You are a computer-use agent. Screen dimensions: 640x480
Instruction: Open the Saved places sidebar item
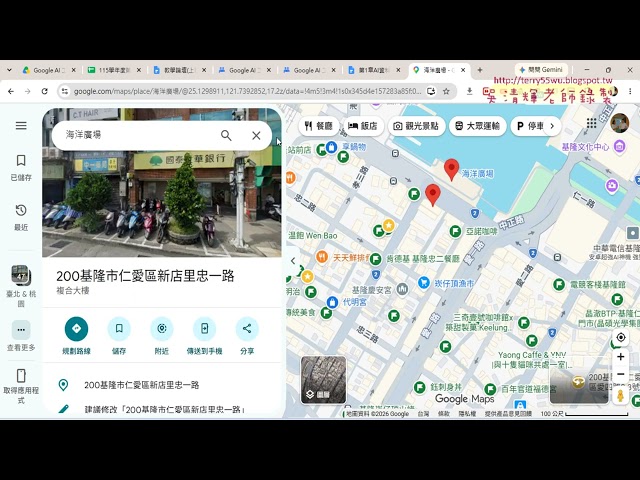(21, 167)
